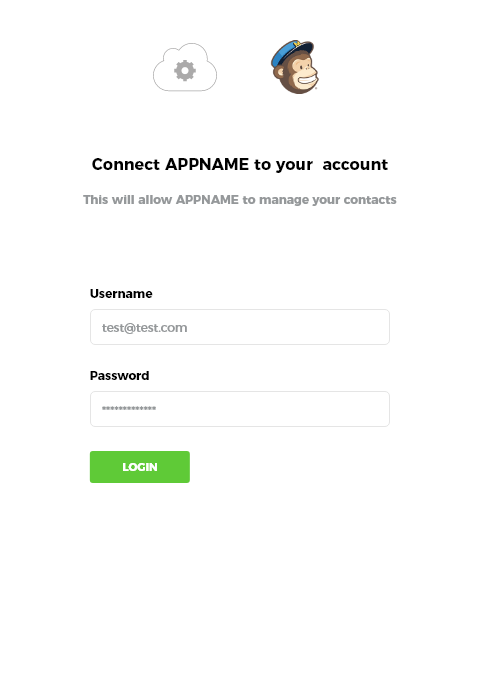Click the Mailchimp monkey logo
This screenshot has width=480, height=680.
(295, 67)
